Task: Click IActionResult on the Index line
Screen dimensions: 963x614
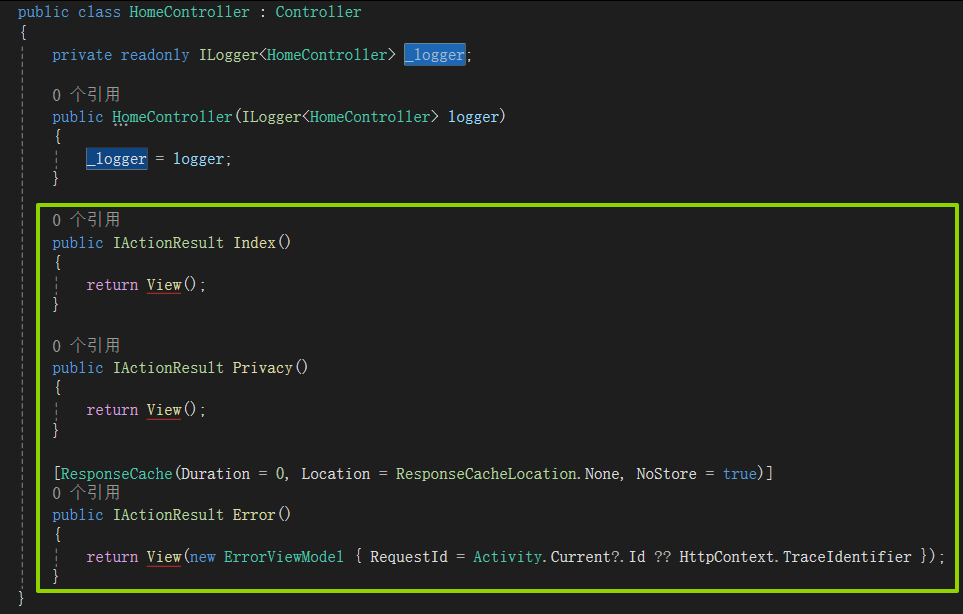Action: (x=168, y=243)
